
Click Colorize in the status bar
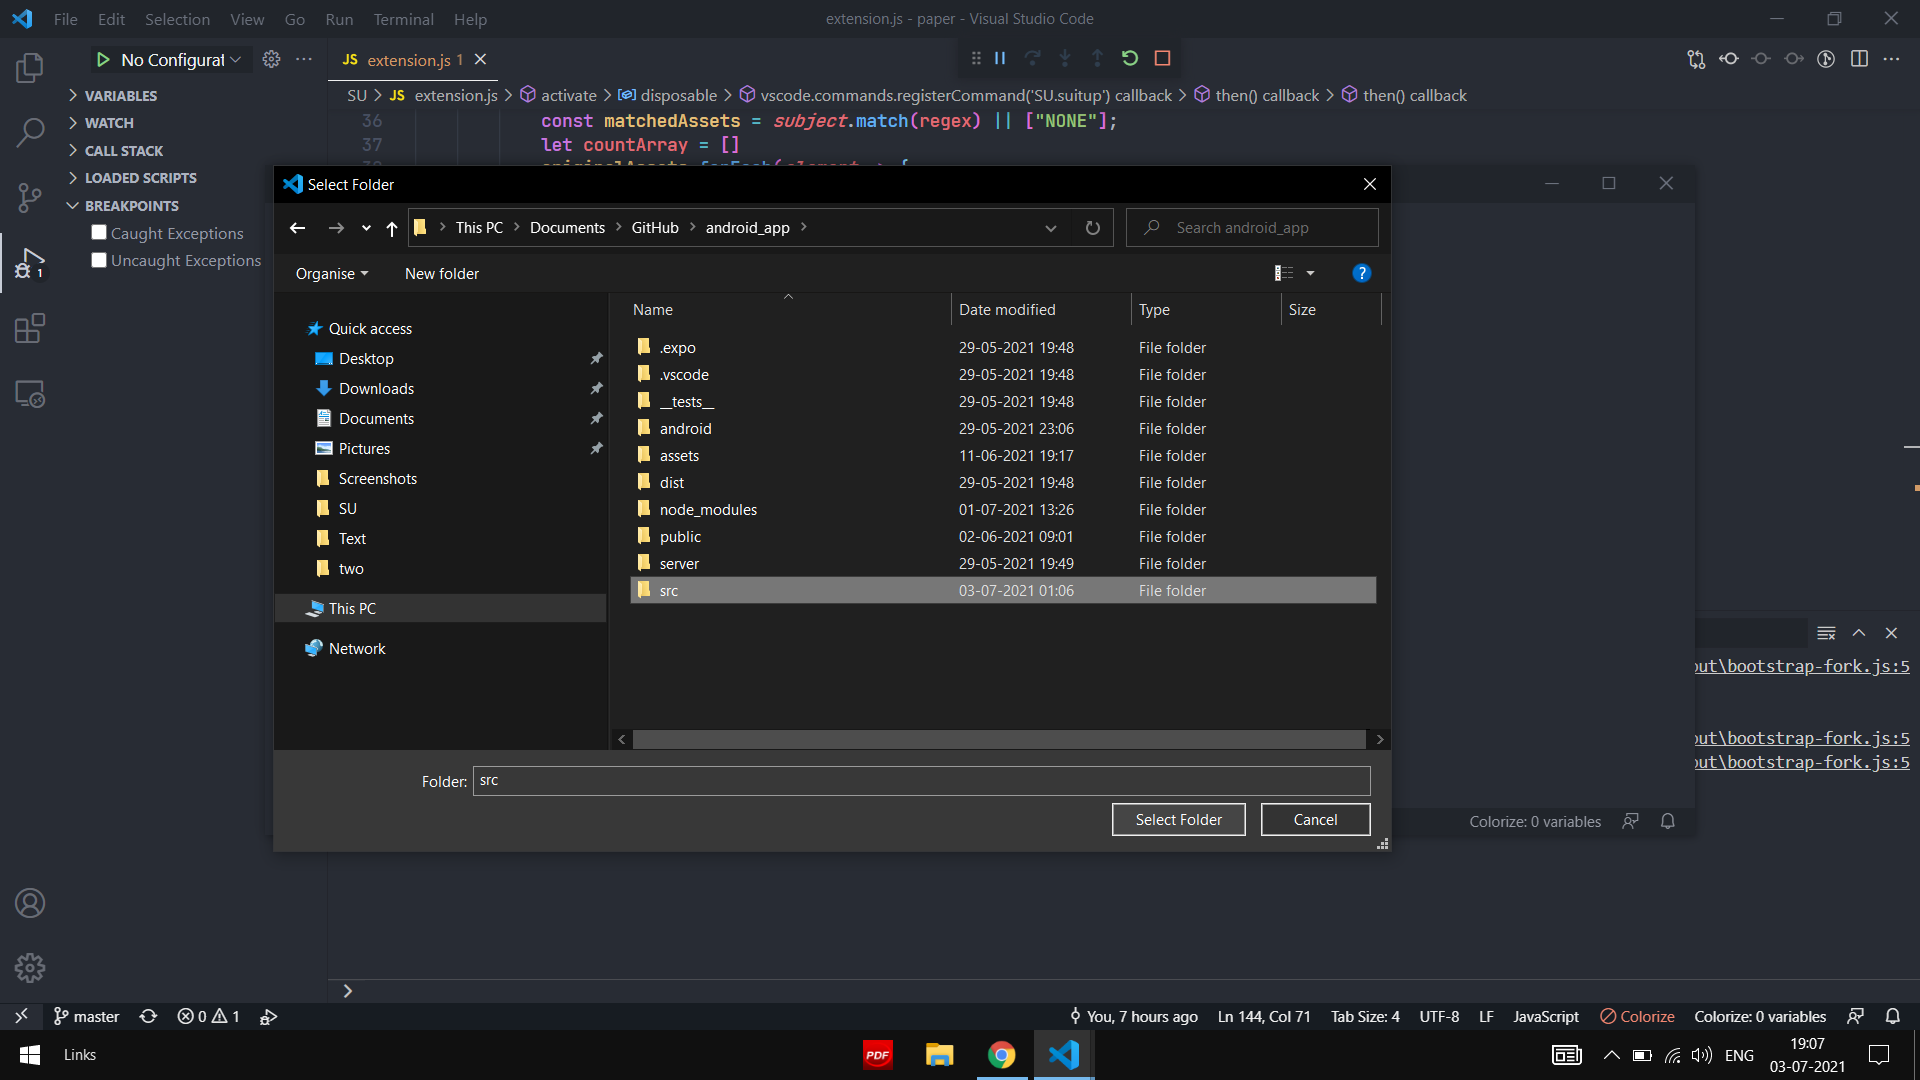pyautogui.click(x=1637, y=1016)
